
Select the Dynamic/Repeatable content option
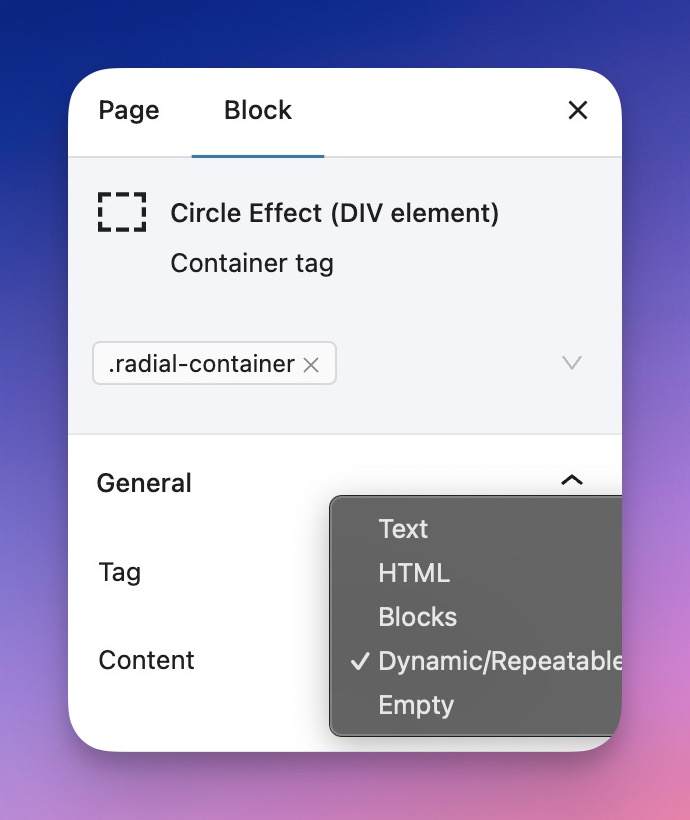click(499, 661)
